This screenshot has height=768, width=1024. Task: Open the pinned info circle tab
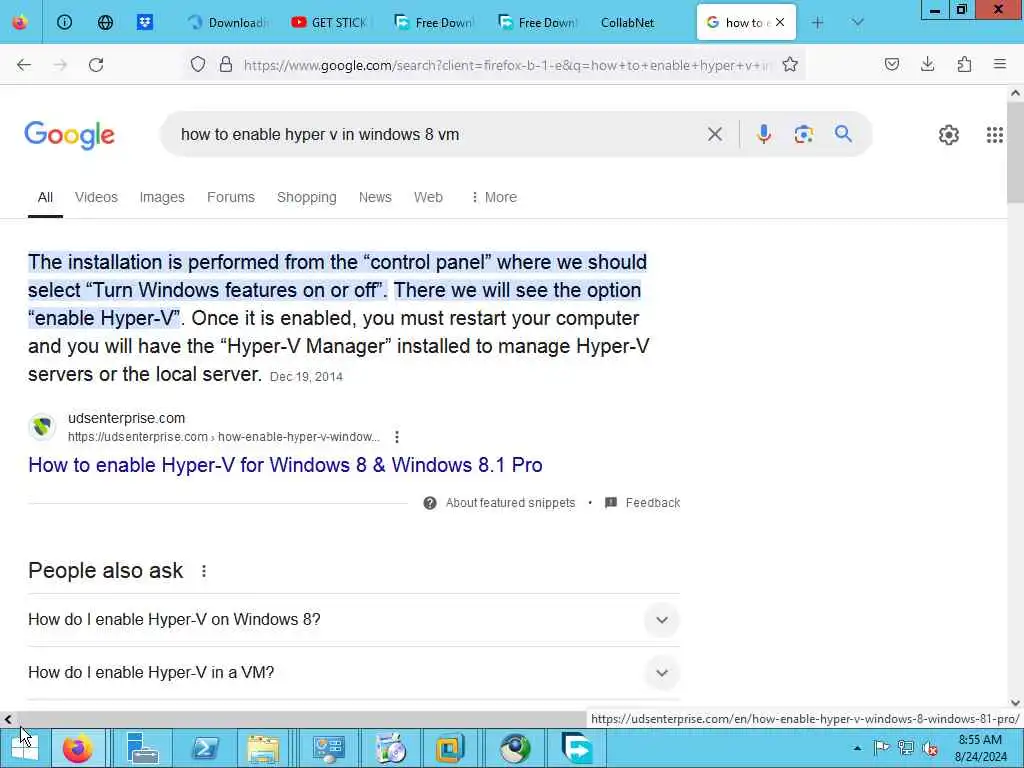(64, 22)
